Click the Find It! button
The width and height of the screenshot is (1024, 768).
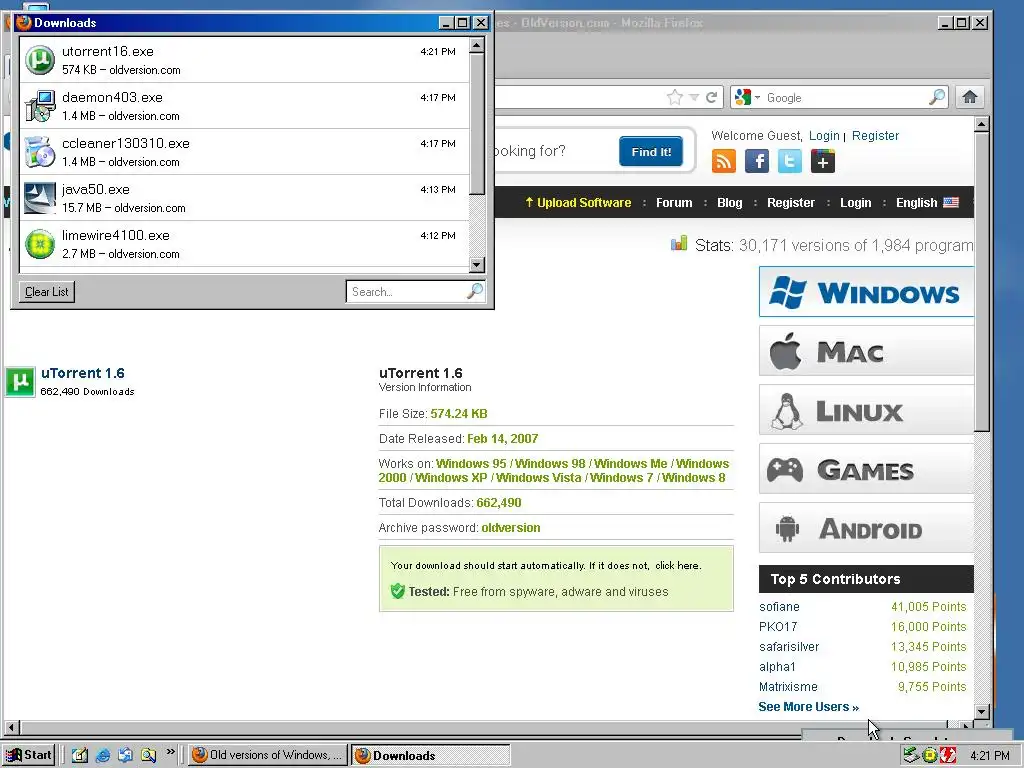click(651, 152)
